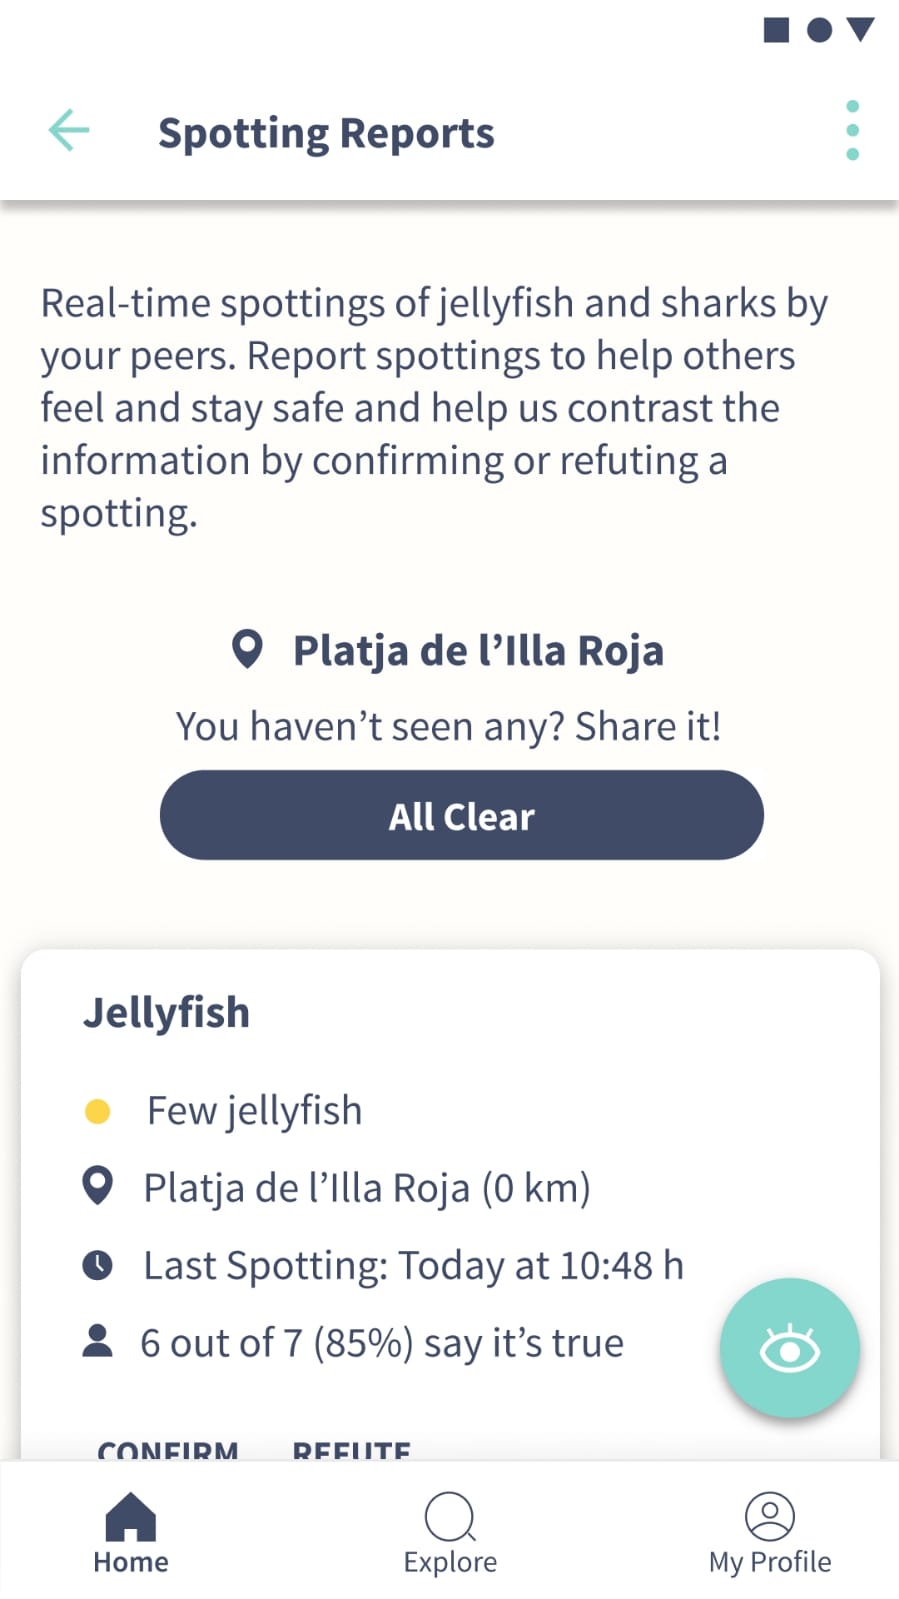Click the triangle status bar icon
Screen dimensions: 899x1599
click(860, 30)
